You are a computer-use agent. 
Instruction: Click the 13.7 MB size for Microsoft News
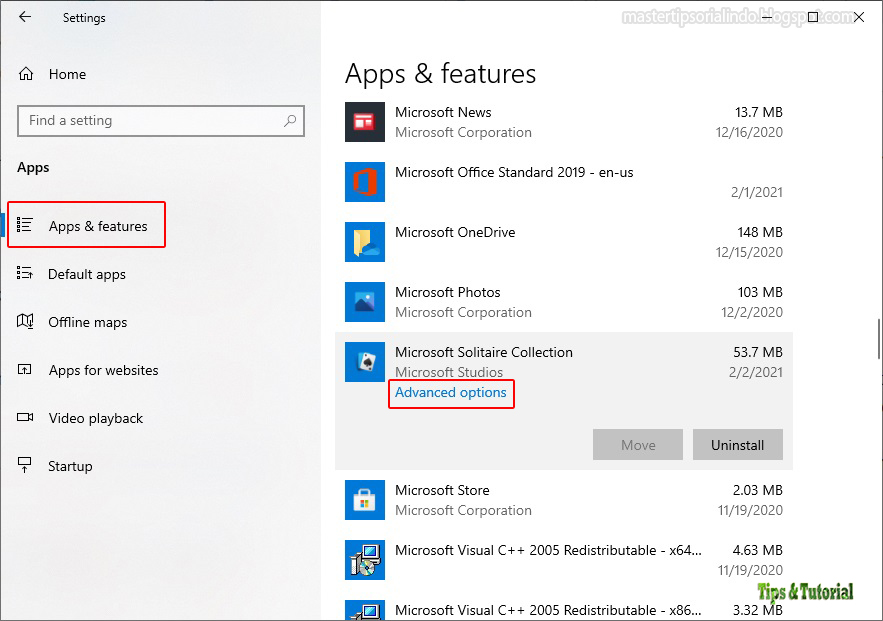click(759, 112)
